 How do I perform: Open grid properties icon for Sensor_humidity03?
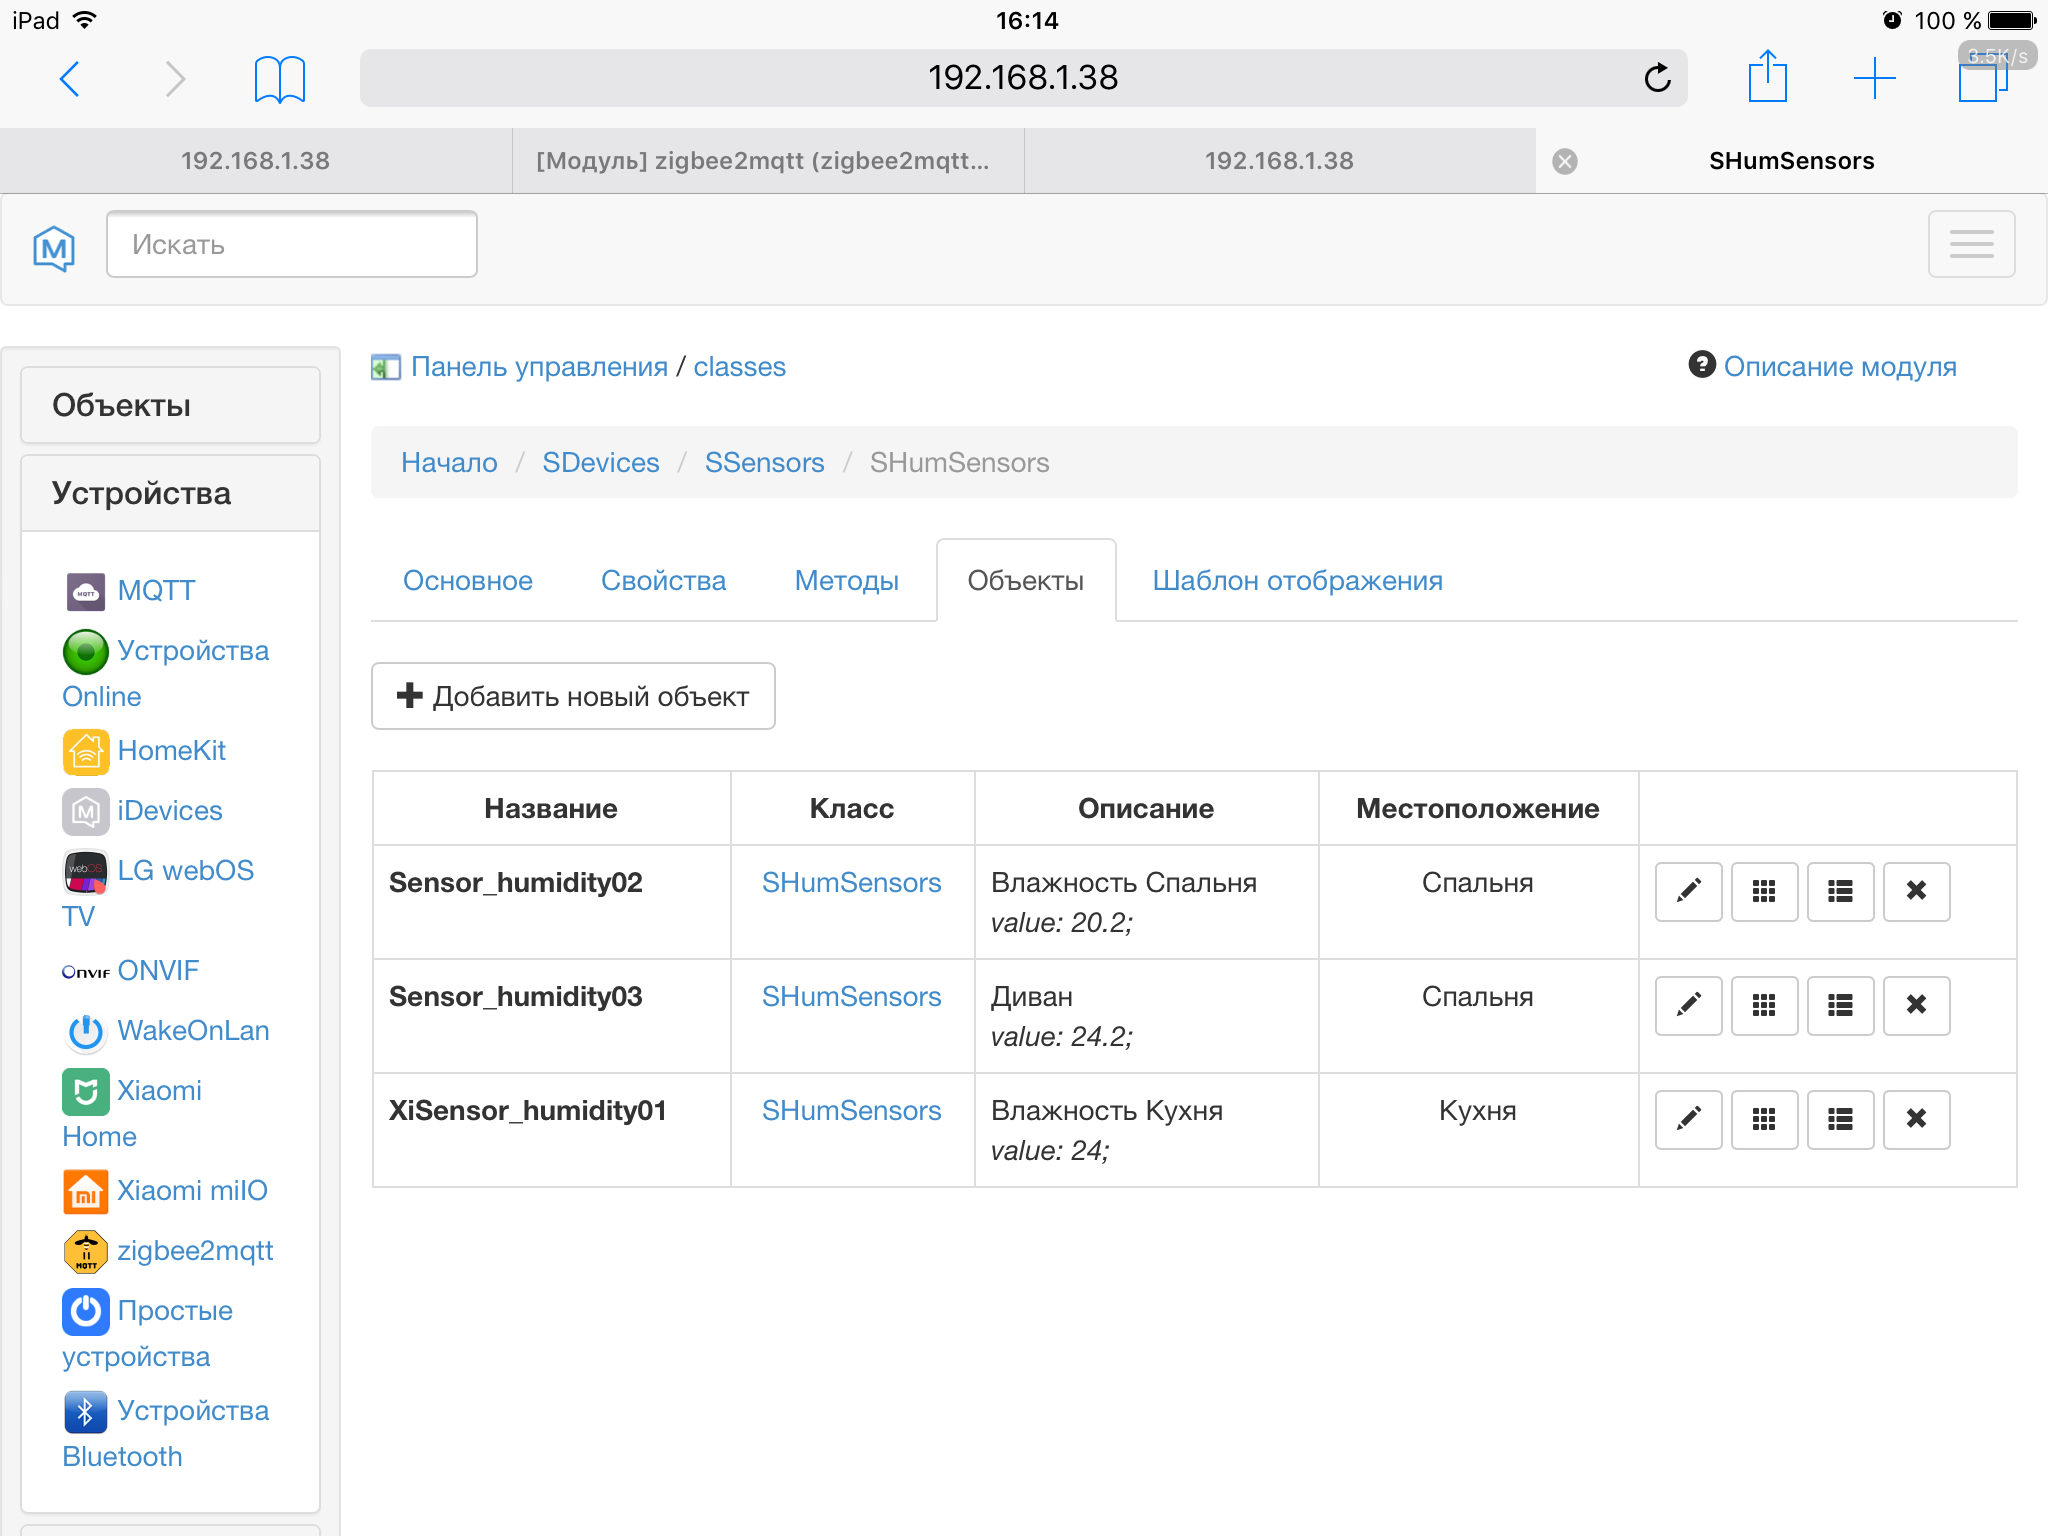(1764, 1005)
